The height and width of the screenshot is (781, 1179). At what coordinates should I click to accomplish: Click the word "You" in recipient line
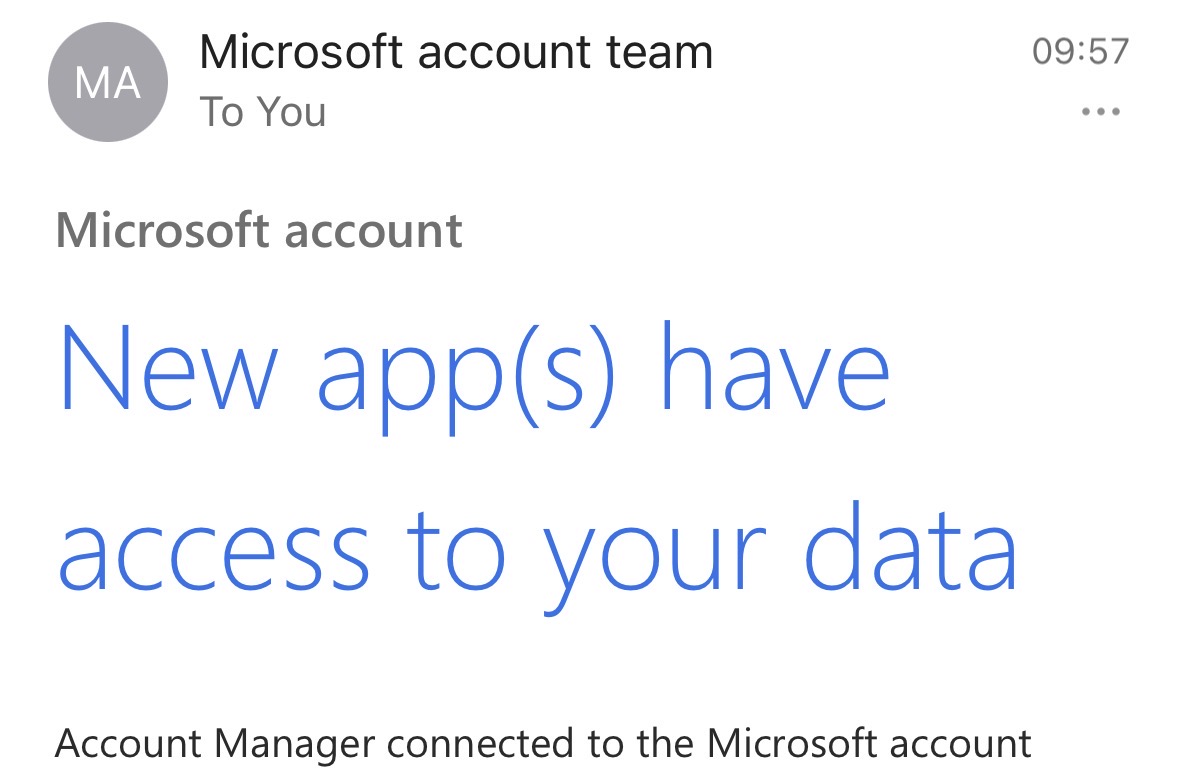click(x=291, y=112)
